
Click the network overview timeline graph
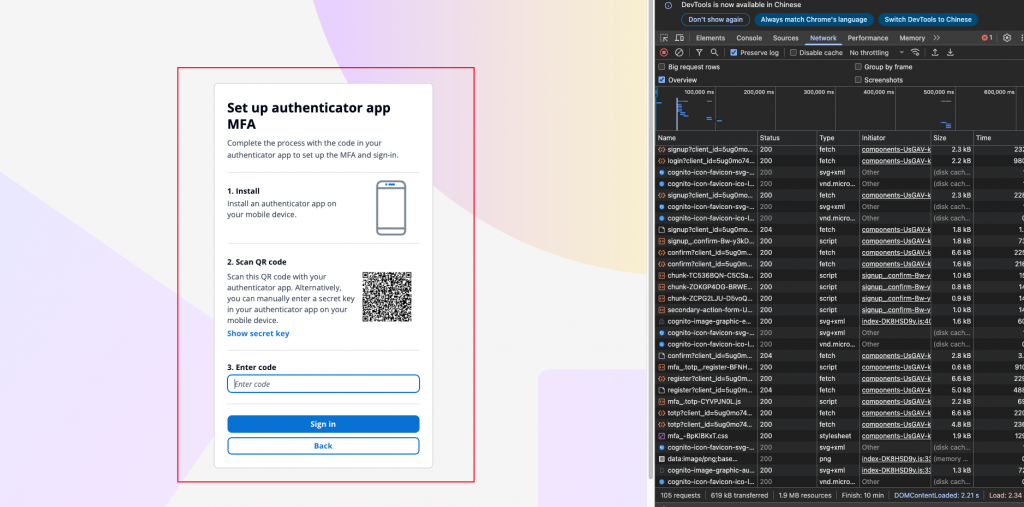point(839,108)
